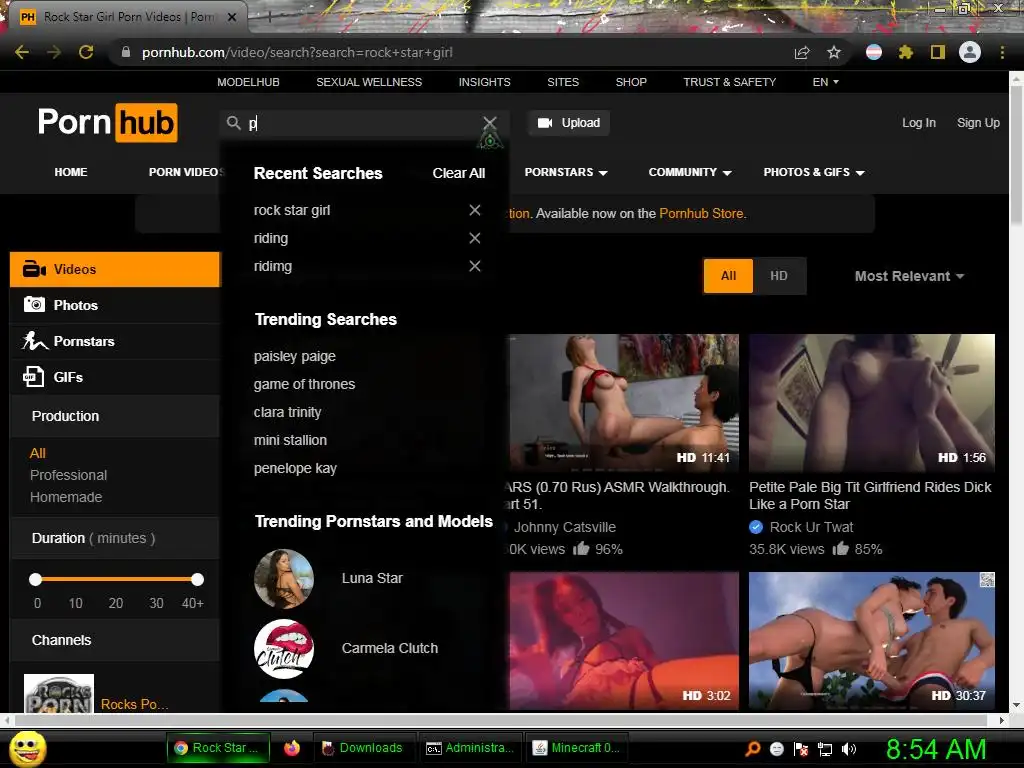Switch to the Minecraft taskbar window
1024x768 pixels.
576,748
